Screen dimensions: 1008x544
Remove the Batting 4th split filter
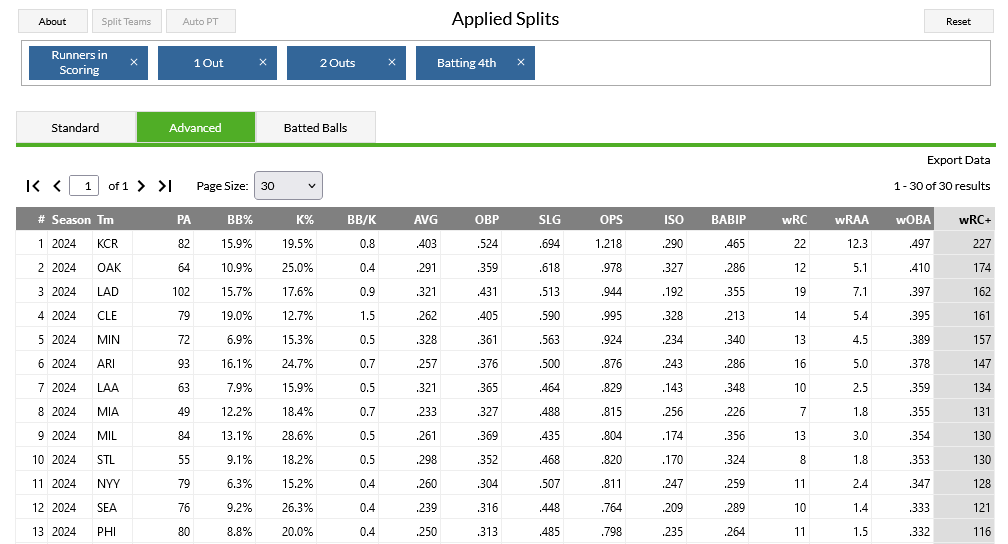(x=521, y=62)
